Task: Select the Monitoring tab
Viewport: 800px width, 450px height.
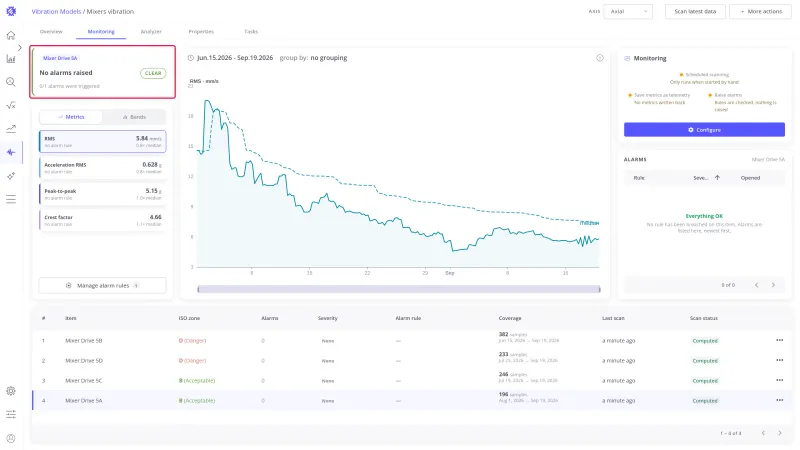Action: point(101,32)
